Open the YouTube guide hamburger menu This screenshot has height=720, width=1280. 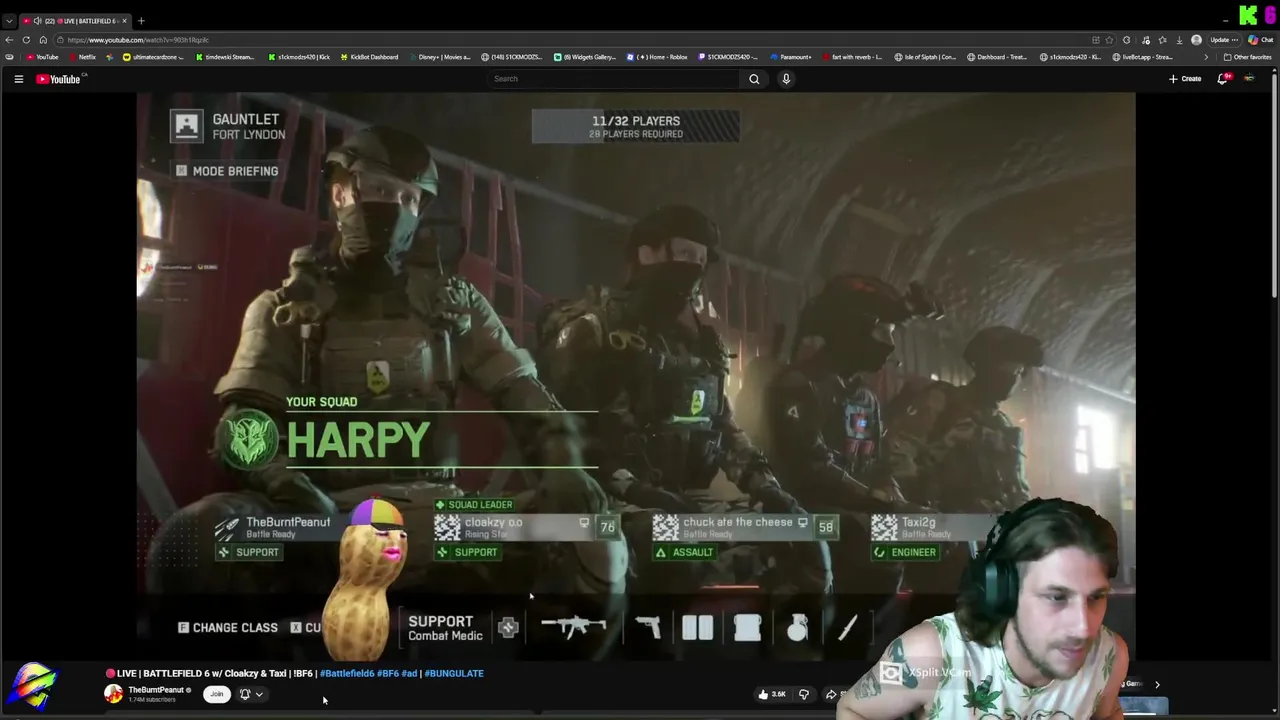pyautogui.click(x=18, y=79)
